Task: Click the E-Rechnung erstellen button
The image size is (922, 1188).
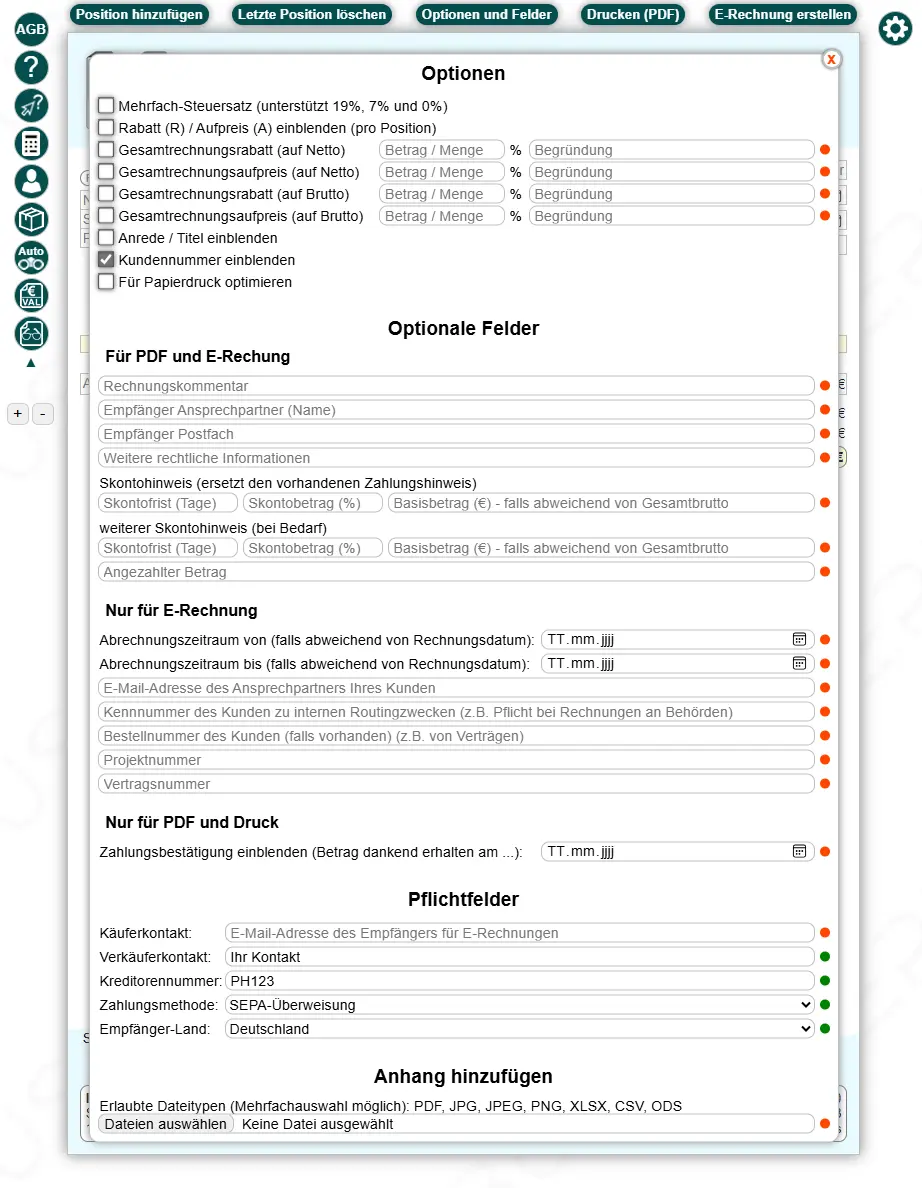Action: pyautogui.click(x=783, y=15)
